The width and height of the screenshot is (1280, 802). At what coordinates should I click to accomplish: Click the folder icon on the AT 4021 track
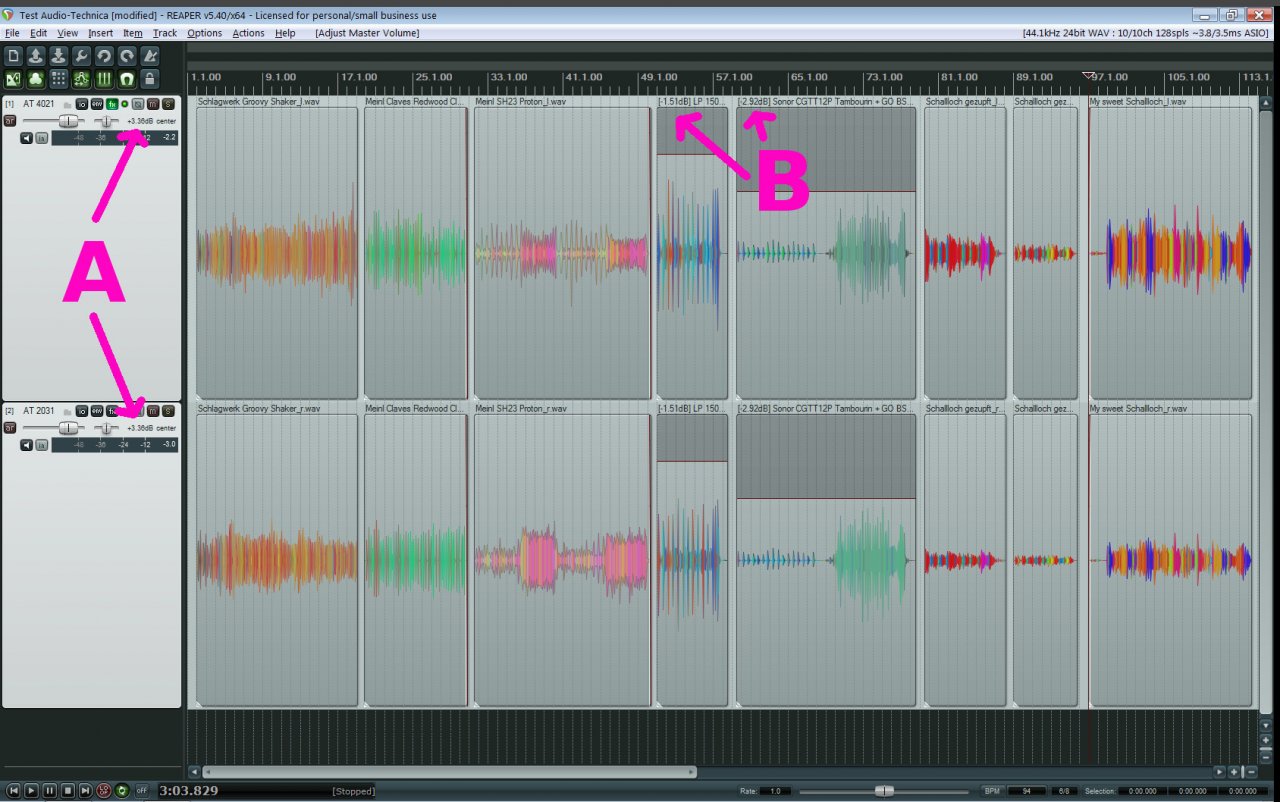click(67, 105)
